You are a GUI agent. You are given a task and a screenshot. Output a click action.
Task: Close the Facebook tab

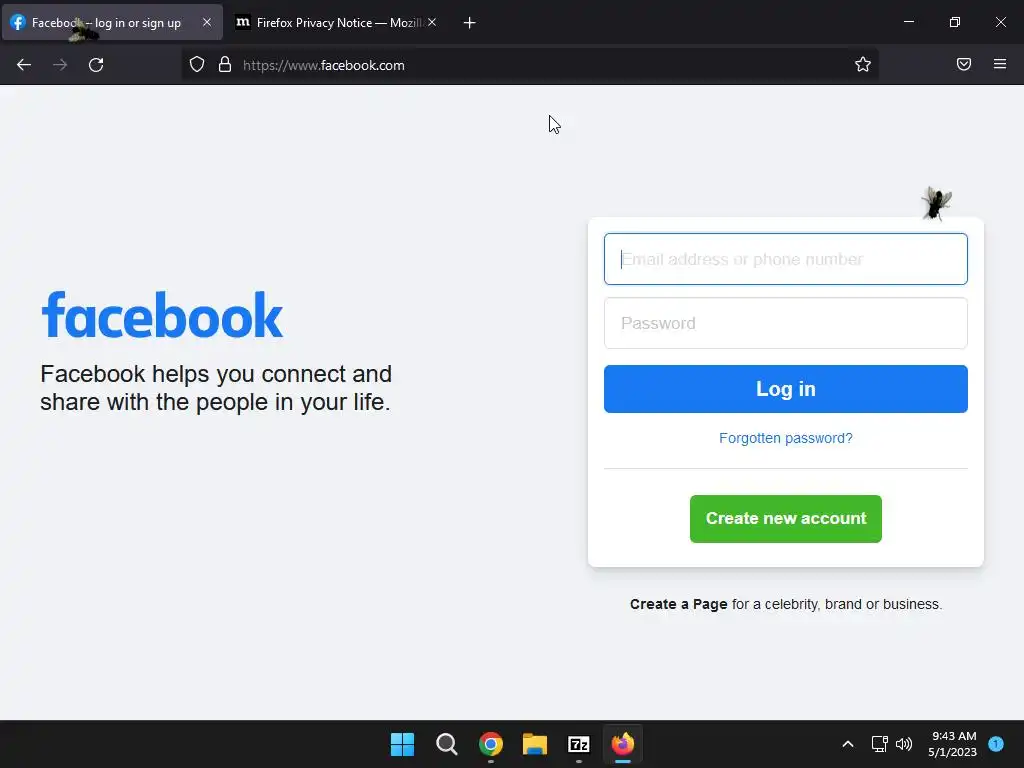[207, 22]
